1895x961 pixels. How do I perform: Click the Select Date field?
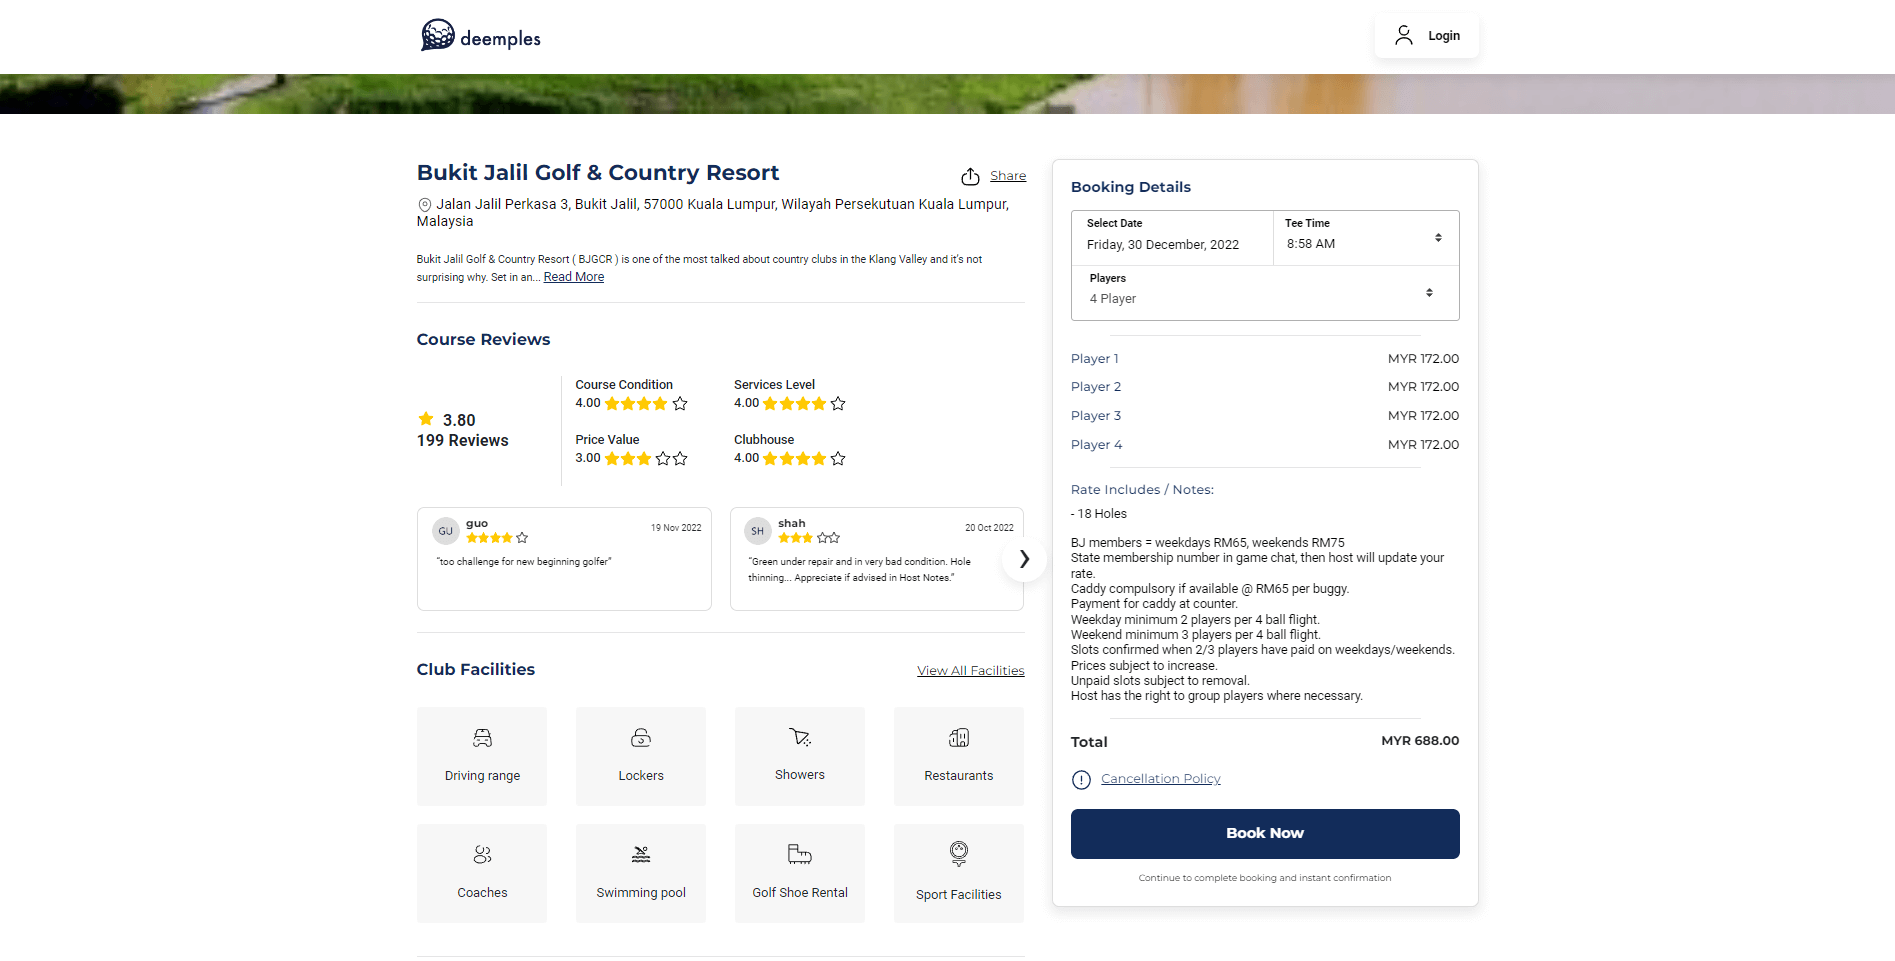[x=1173, y=238]
